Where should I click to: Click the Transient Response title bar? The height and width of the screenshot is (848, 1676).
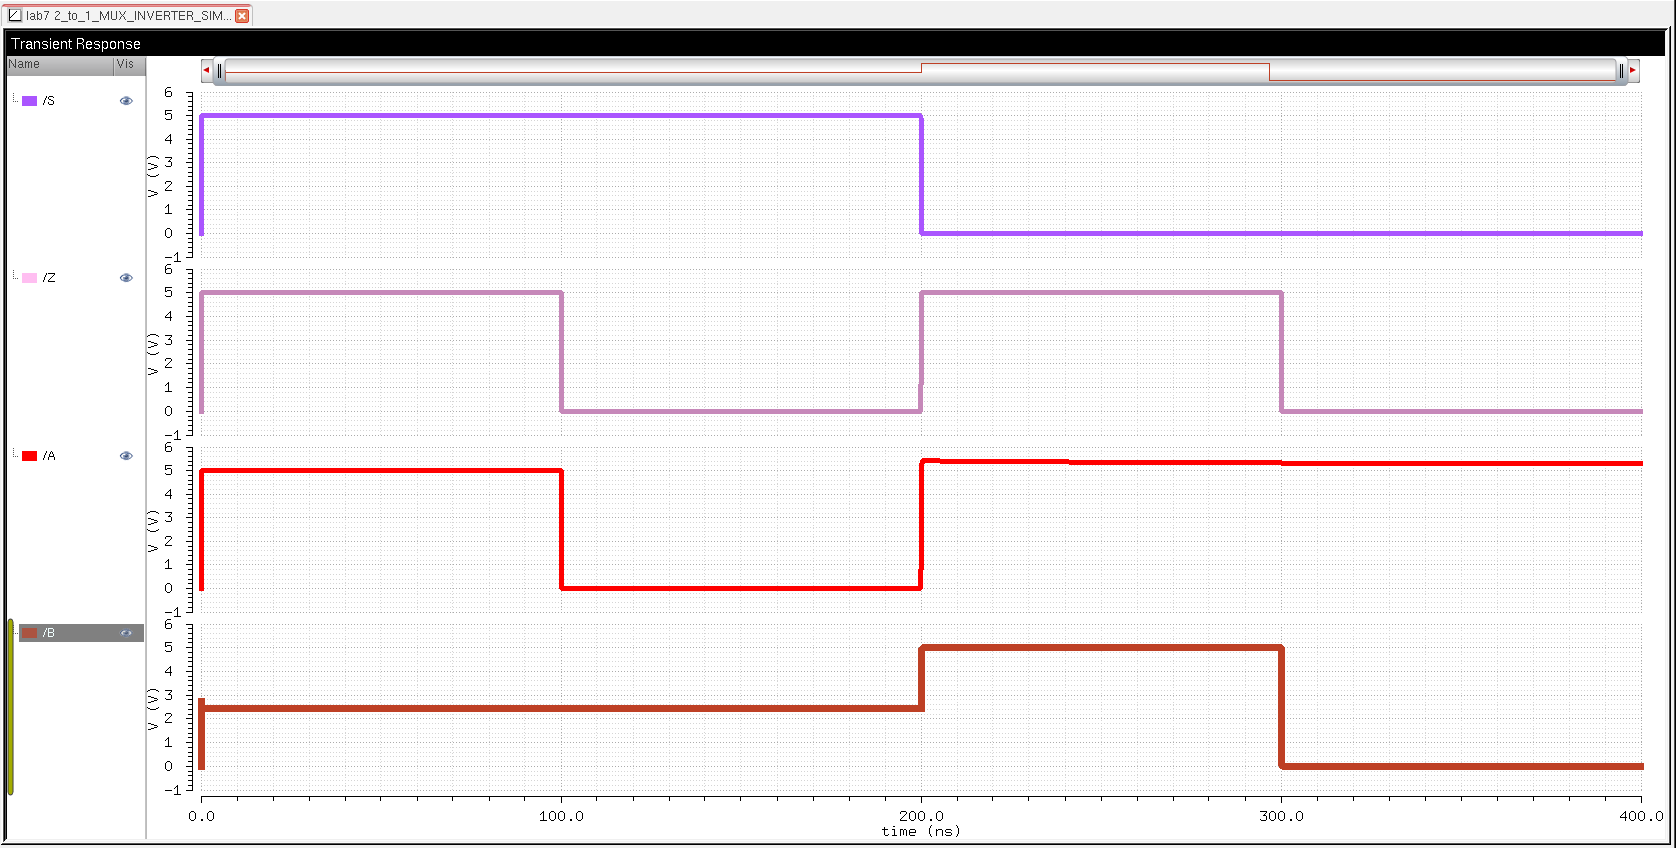pyautogui.click(x=835, y=44)
